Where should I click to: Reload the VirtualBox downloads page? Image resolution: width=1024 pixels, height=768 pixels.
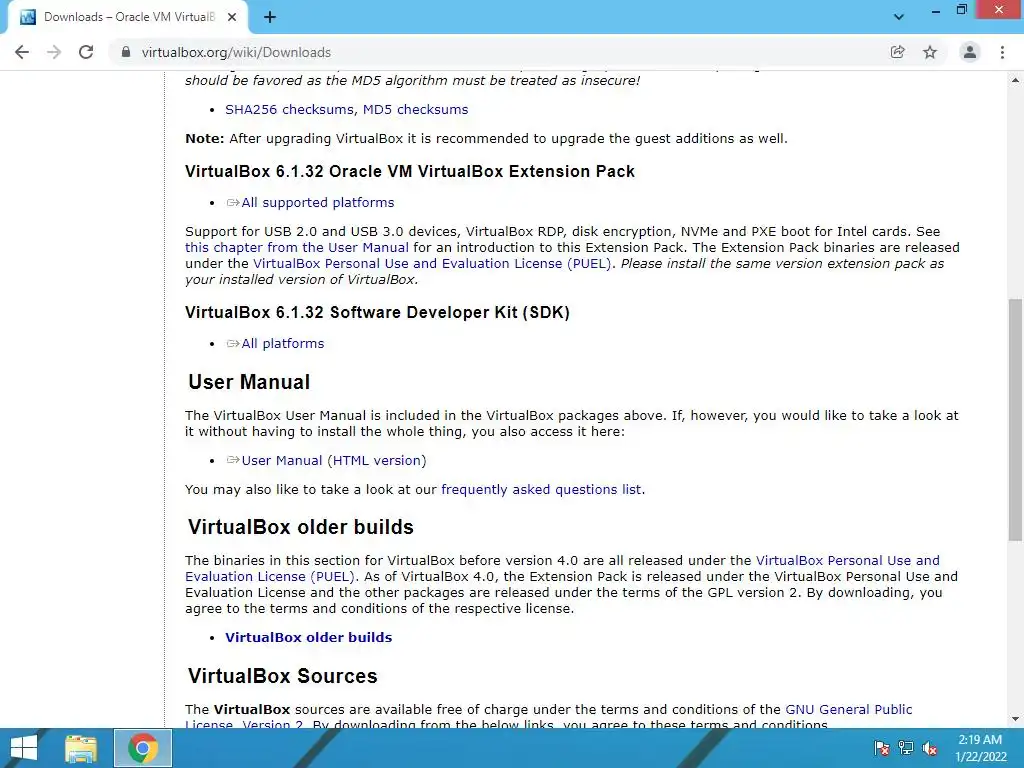point(86,52)
